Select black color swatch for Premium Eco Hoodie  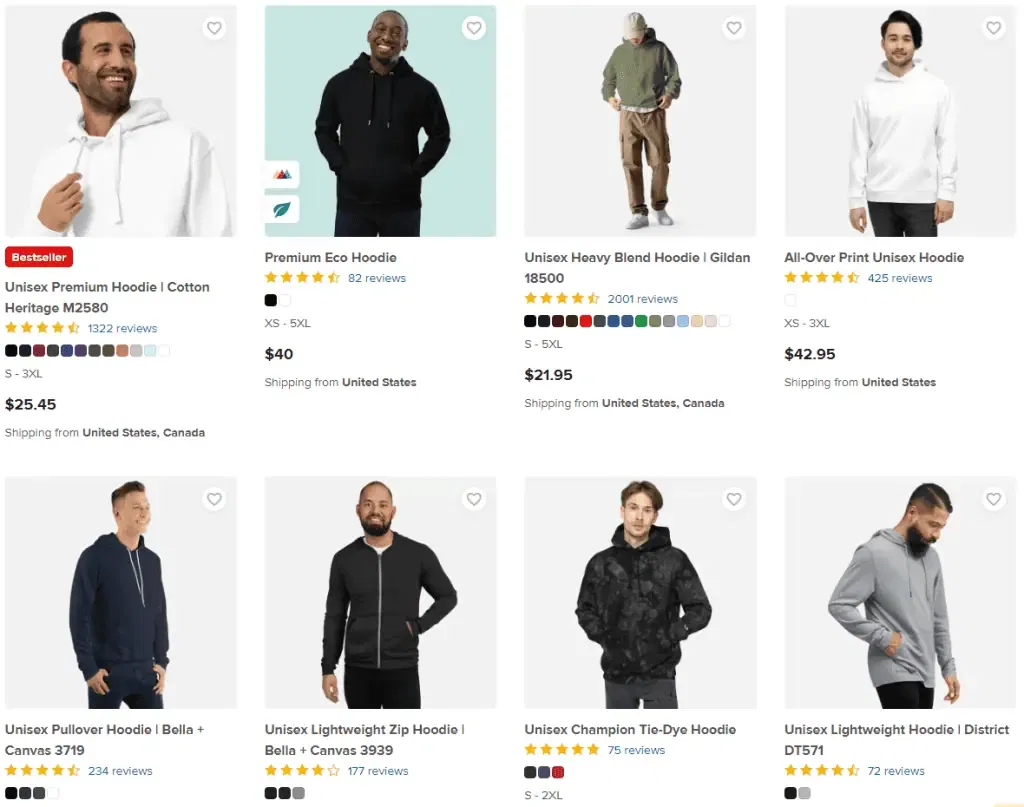pyautogui.click(x=271, y=300)
